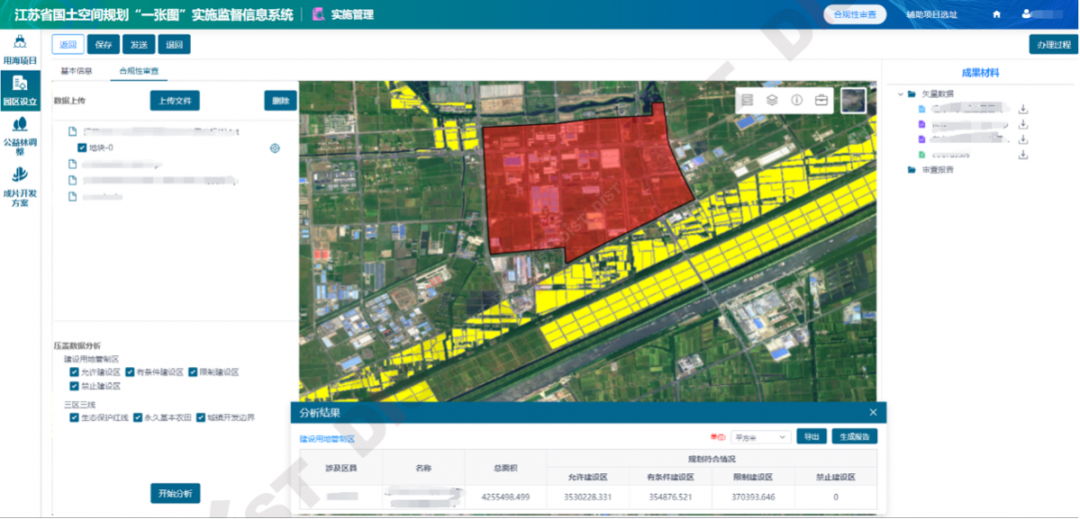The image size is (1080, 519).
Task: Open the 平方米 unit dropdown
Action: (x=760, y=437)
